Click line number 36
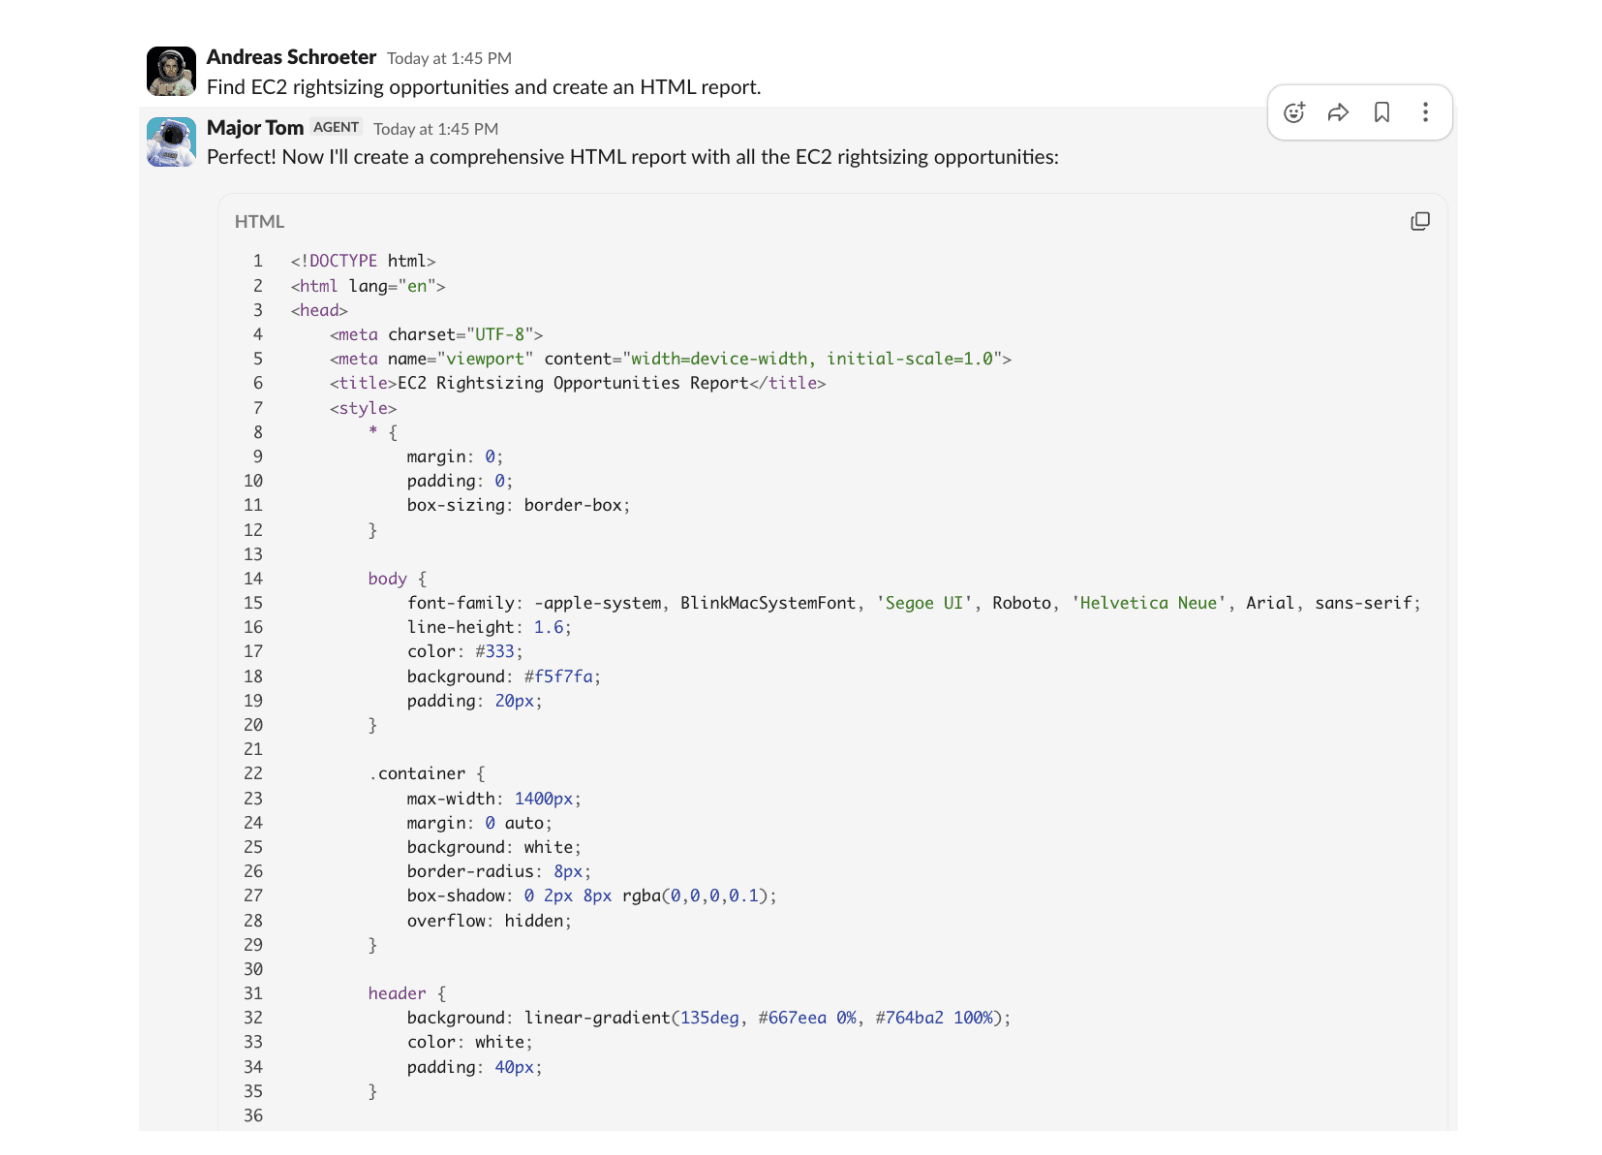This screenshot has height=1155, width=1602. (254, 1115)
